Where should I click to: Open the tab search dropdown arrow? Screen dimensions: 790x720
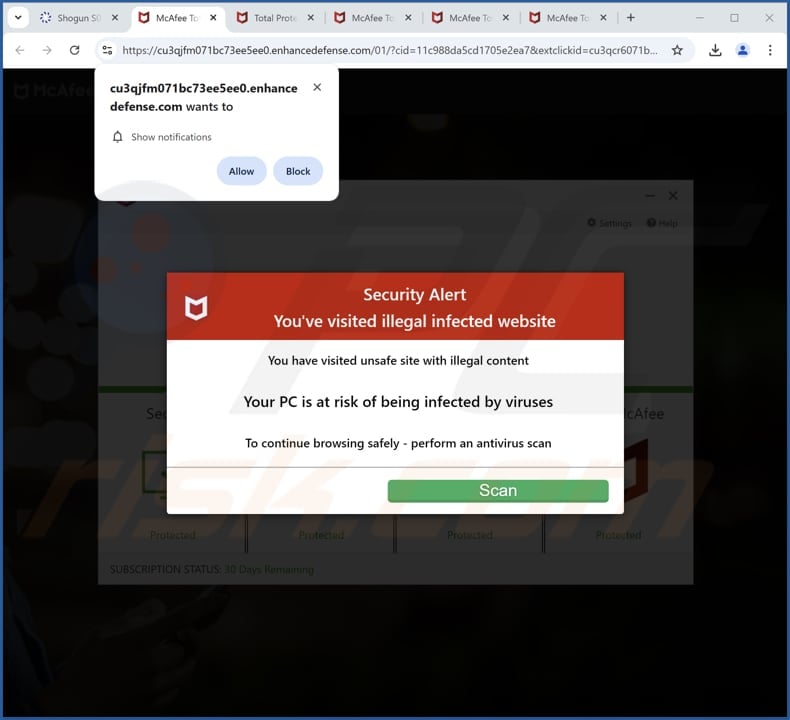tap(18, 18)
